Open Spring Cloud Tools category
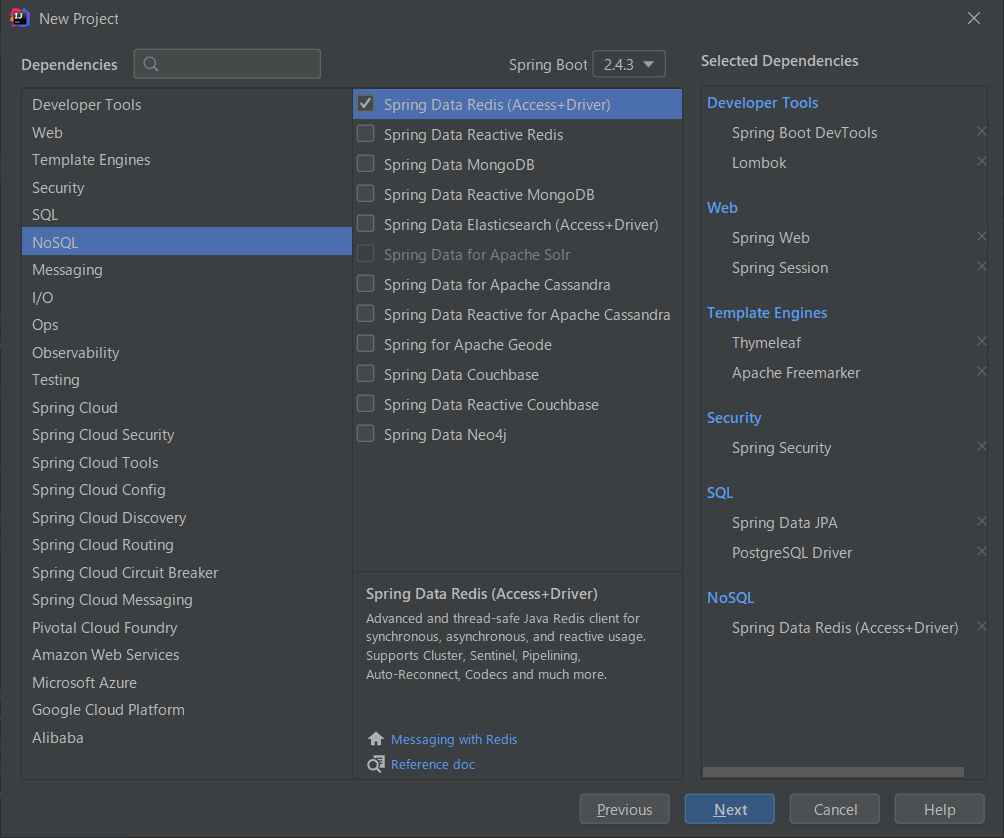Viewport: 1004px width, 838px height. (x=187, y=463)
